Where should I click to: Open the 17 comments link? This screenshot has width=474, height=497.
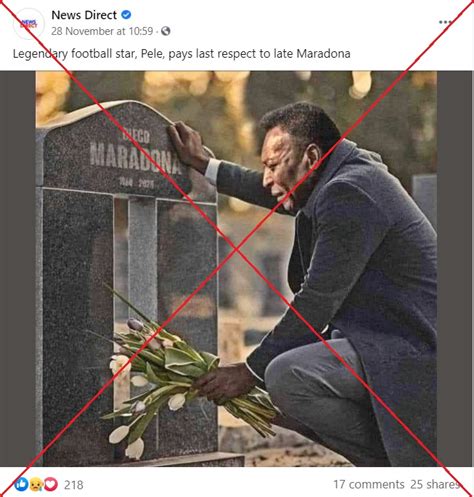click(369, 484)
